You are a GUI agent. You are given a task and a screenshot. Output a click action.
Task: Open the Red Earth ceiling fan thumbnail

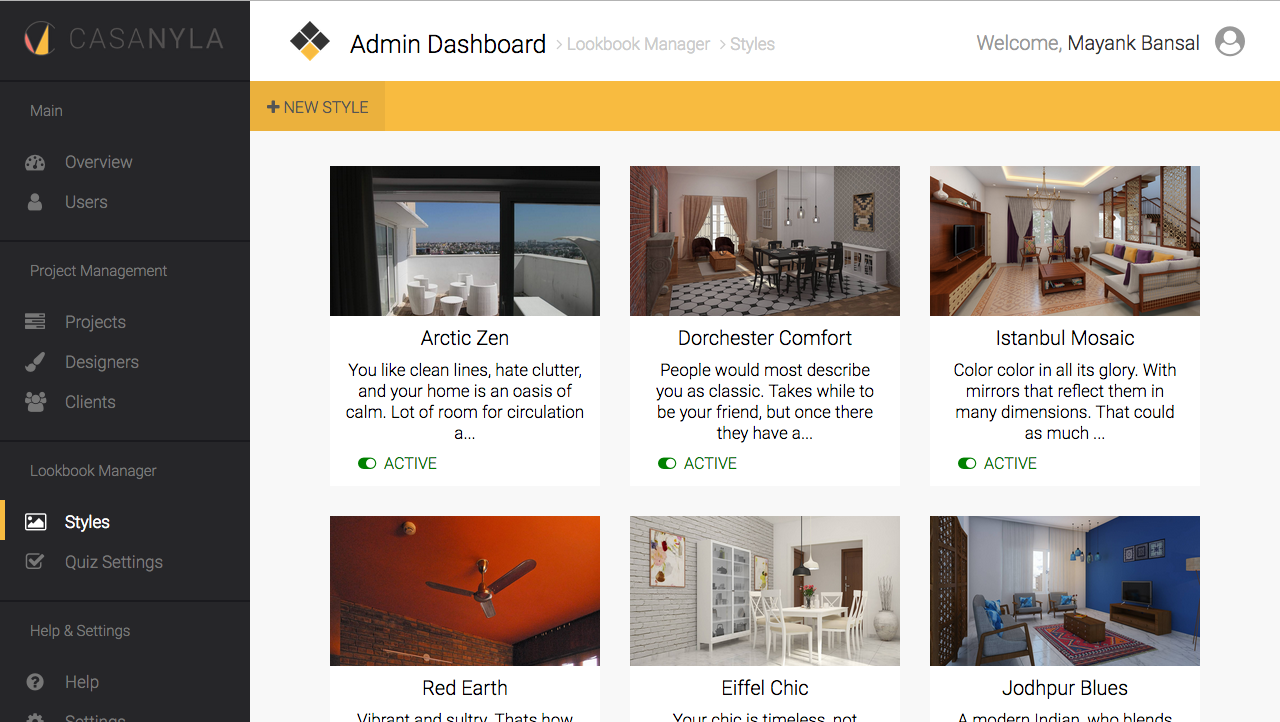465,591
